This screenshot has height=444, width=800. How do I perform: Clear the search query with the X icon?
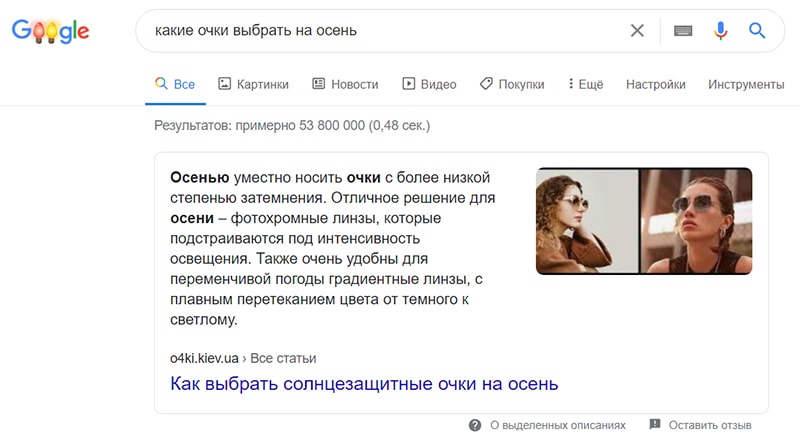(x=637, y=31)
